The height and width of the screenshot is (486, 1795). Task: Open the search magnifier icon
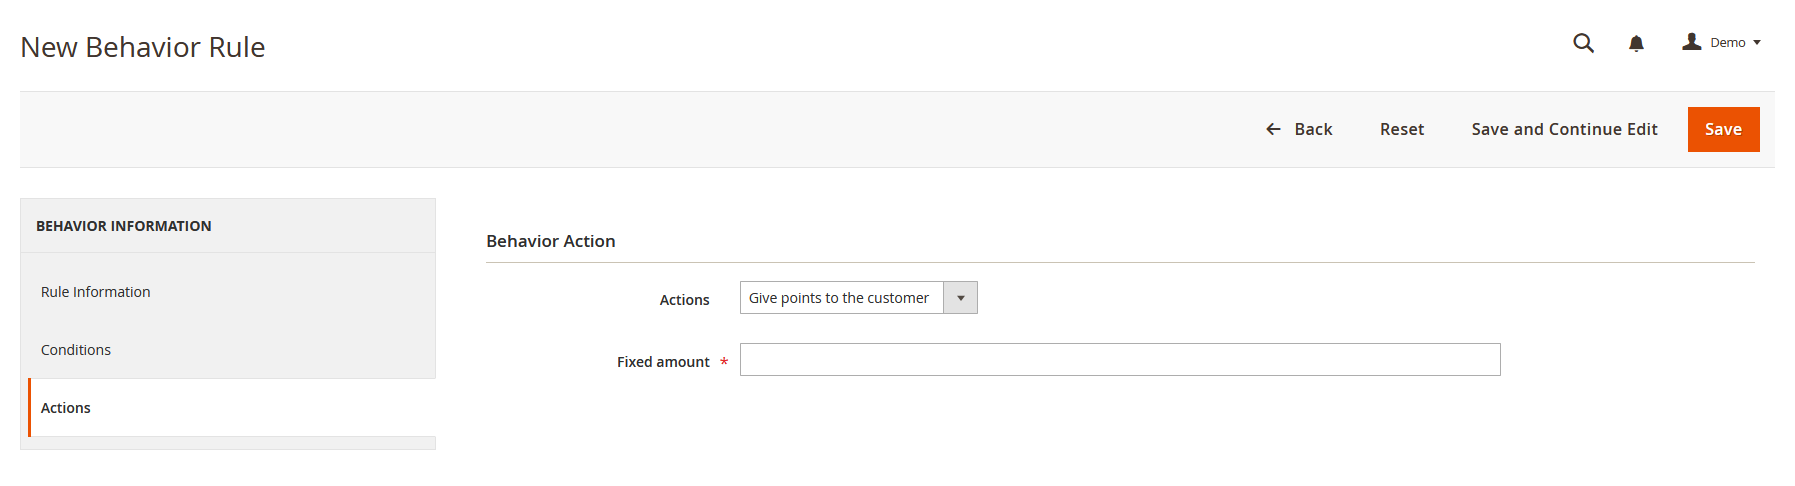[x=1583, y=43]
